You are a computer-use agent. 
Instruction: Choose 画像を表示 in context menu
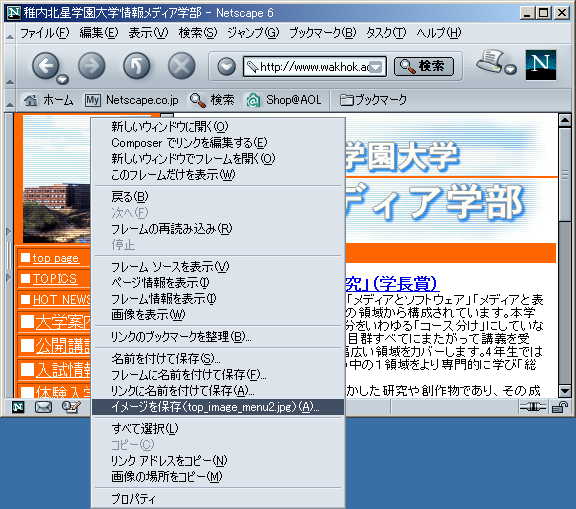pos(218,315)
